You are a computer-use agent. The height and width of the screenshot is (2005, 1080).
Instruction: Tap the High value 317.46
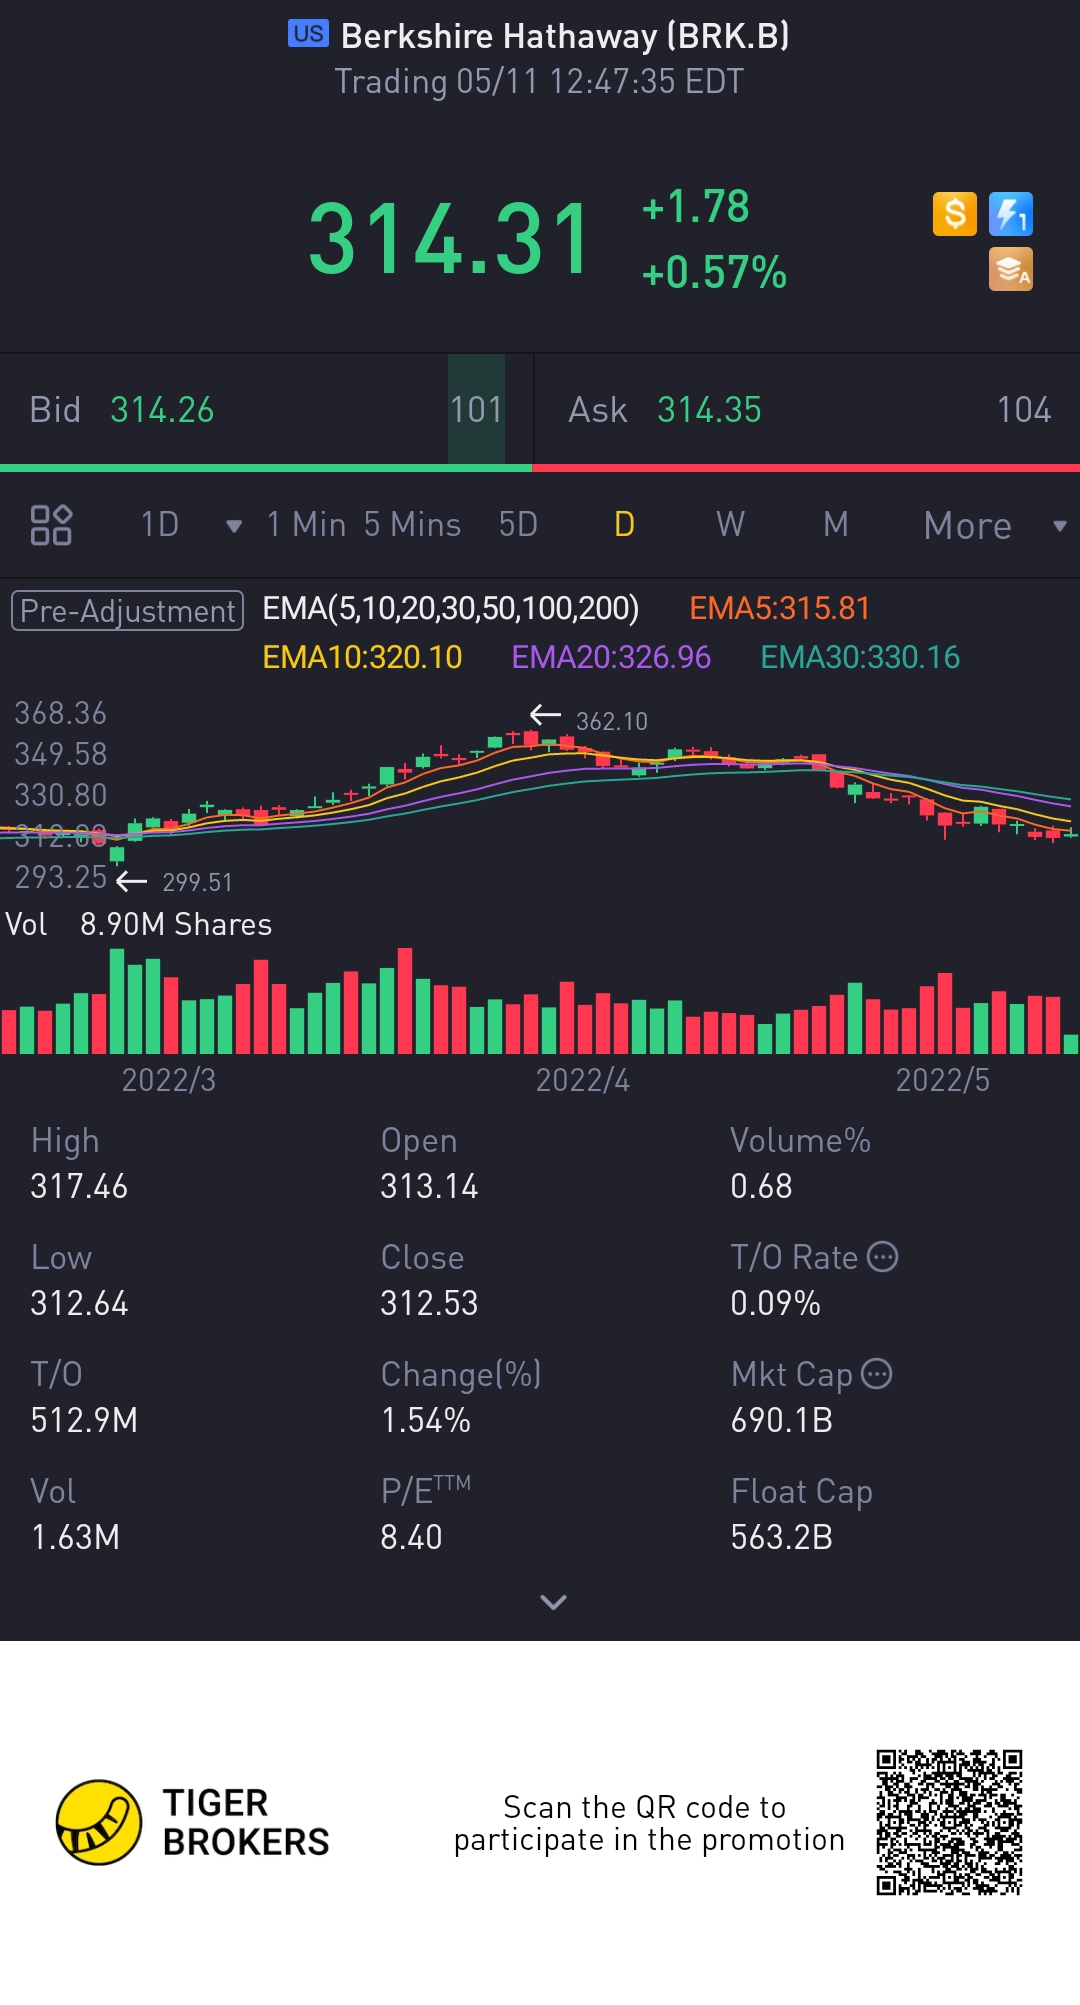tap(79, 1186)
